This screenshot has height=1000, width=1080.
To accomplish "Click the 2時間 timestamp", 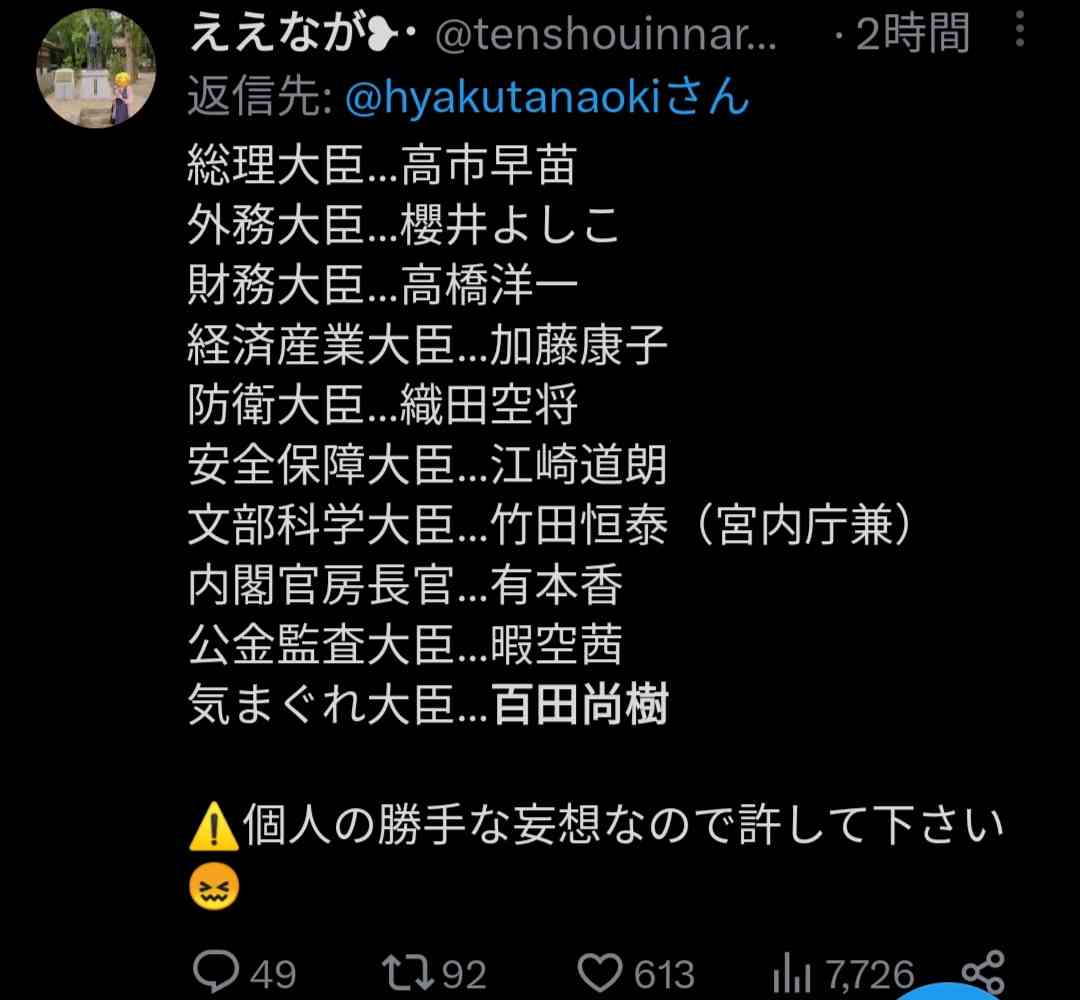I will click(x=913, y=33).
